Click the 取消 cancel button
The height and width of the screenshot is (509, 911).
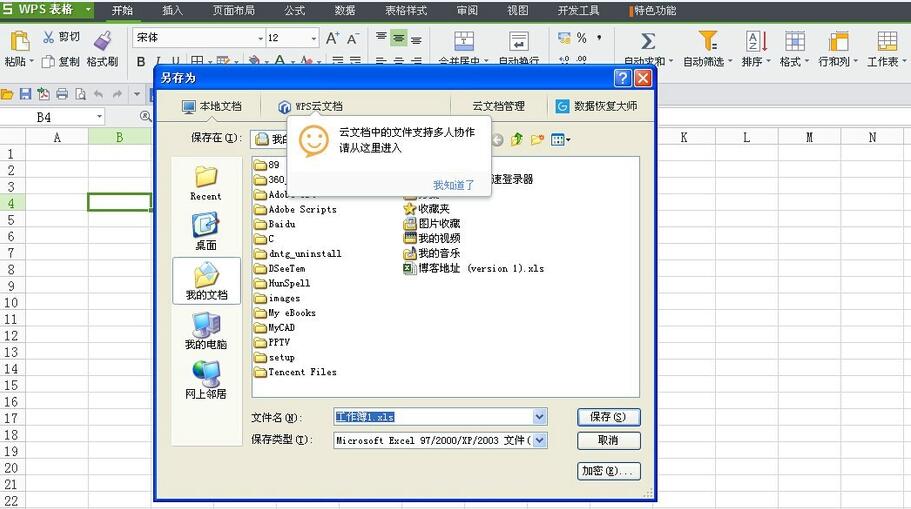click(608, 440)
